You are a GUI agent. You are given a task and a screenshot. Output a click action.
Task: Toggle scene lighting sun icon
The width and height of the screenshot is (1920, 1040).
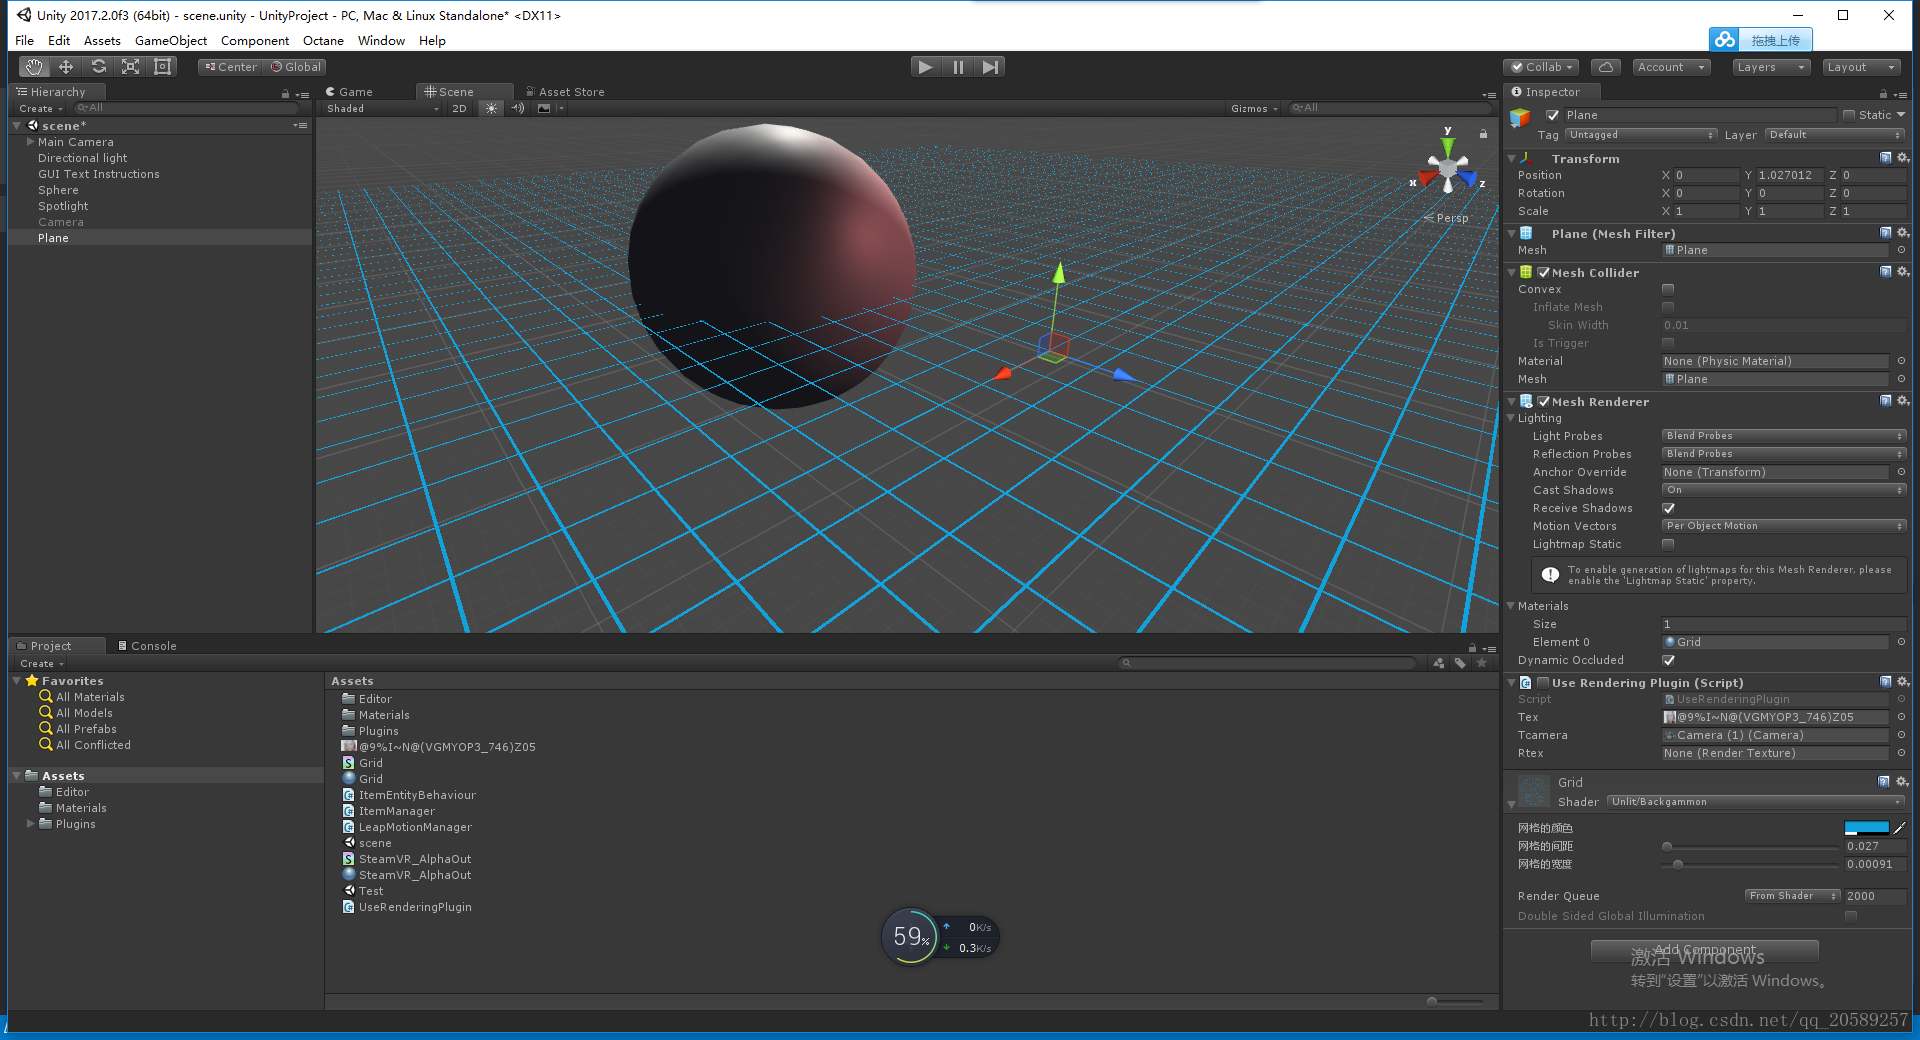click(x=491, y=108)
